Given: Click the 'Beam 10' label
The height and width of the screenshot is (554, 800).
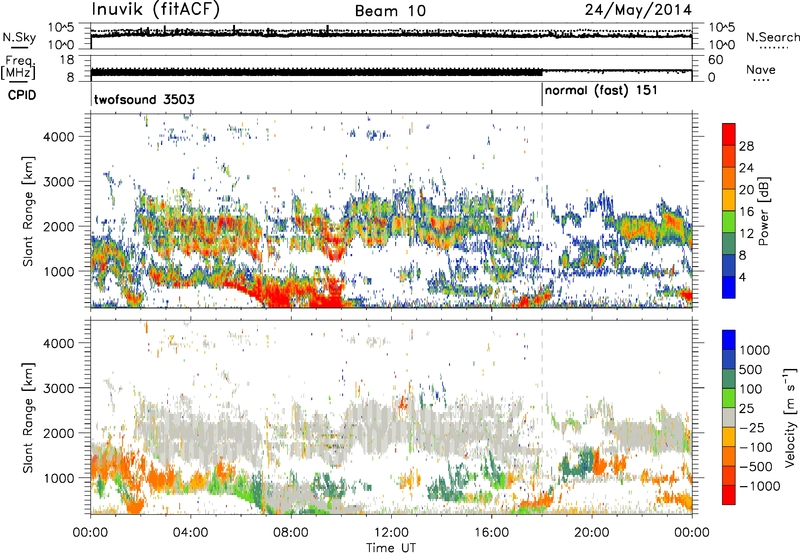Looking at the screenshot, I should click(390, 11).
